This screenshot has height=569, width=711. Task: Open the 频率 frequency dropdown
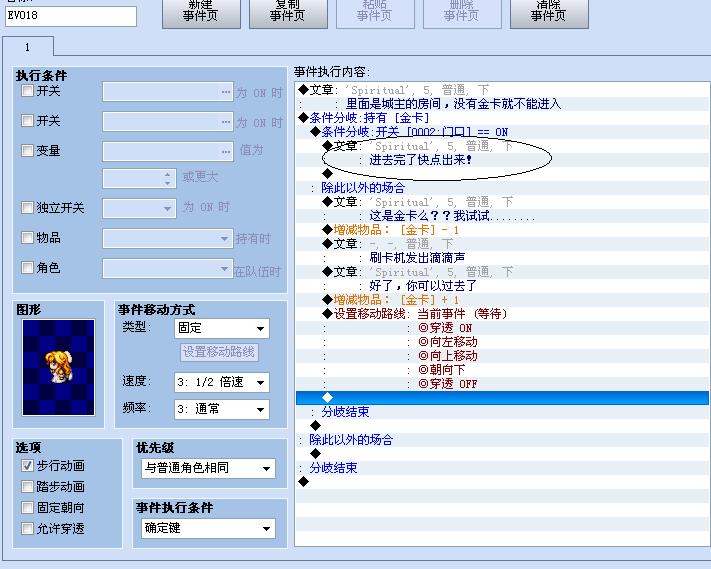pyautogui.click(x=222, y=409)
